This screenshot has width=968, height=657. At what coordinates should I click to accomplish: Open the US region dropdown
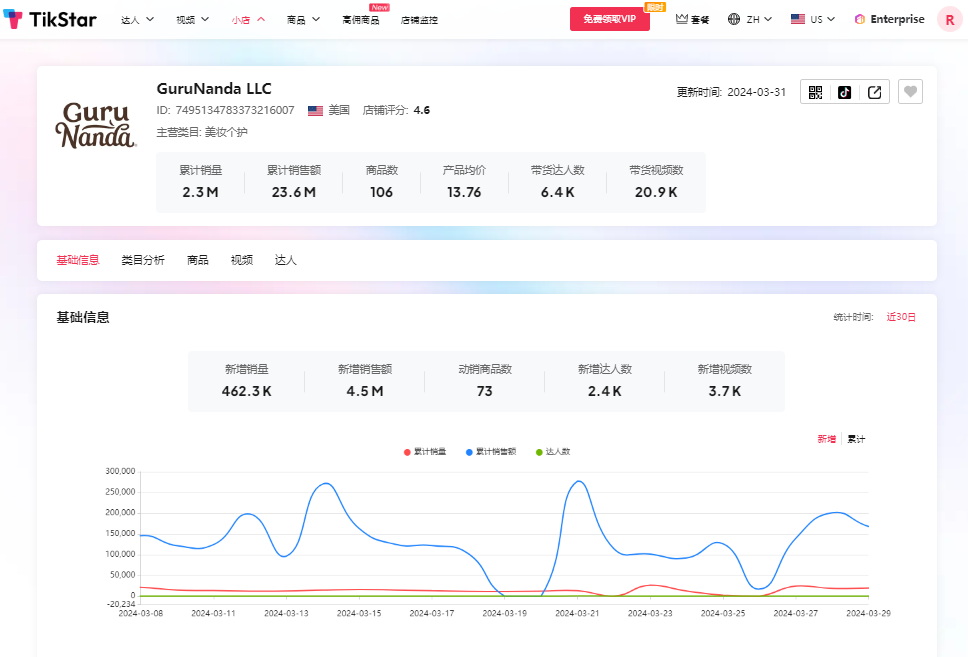click(x=822, y=19)
